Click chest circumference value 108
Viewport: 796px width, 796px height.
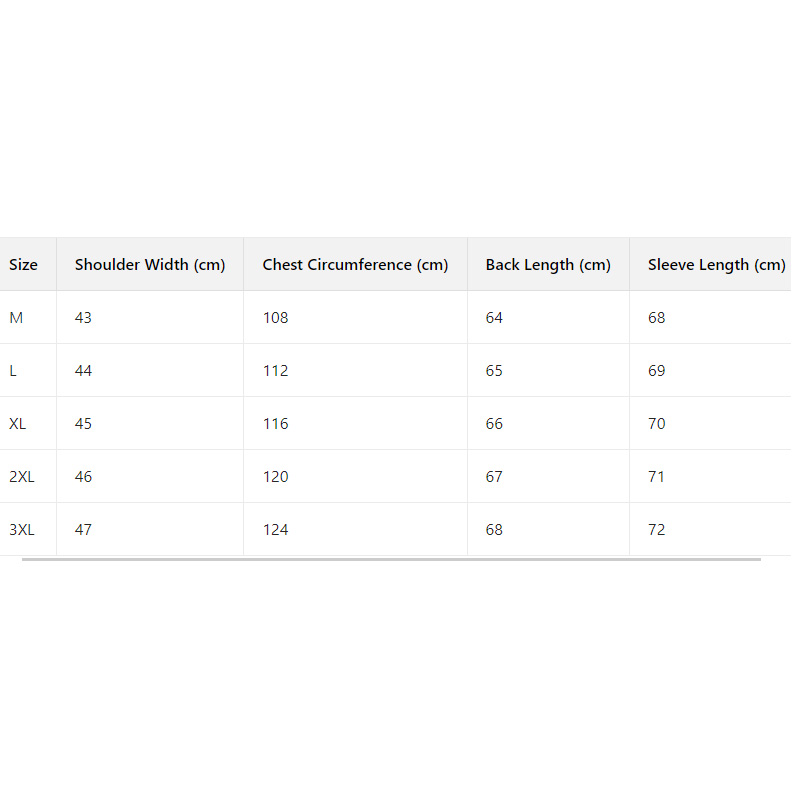point(275,318)
